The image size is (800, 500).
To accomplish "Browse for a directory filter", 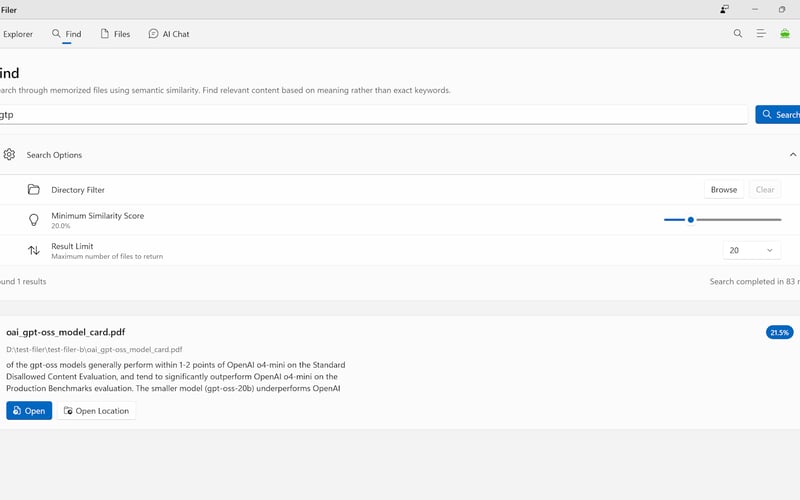I will pyautogui.click(x=723, y=190).
